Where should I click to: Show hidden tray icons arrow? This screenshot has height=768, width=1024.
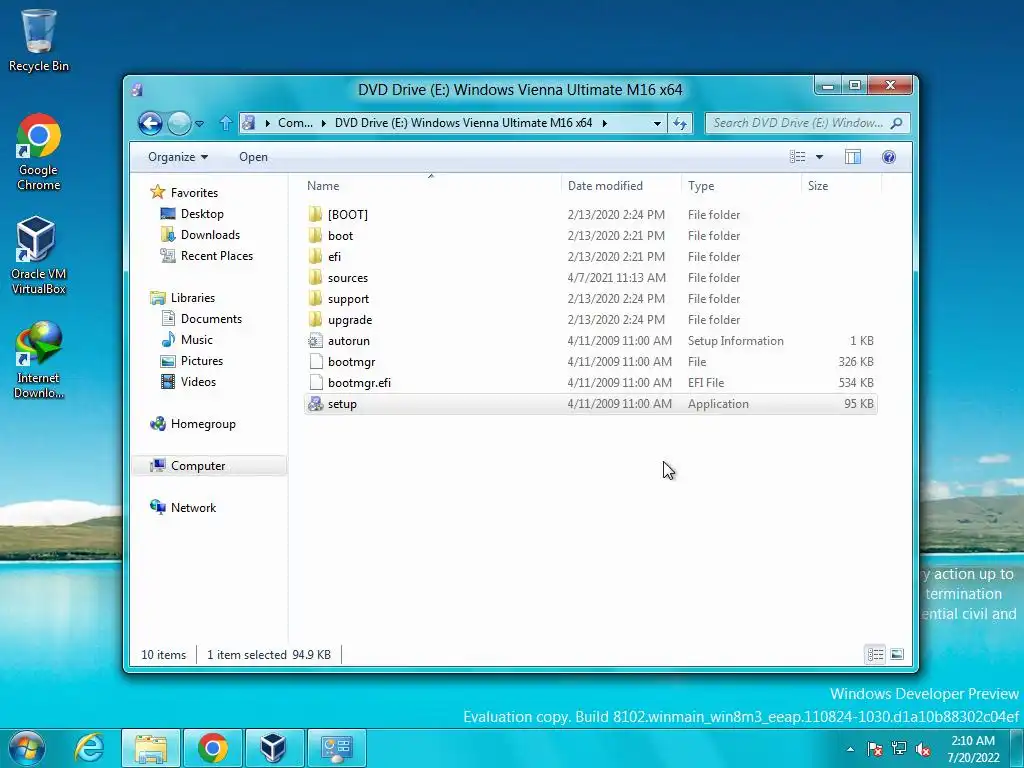850,749
